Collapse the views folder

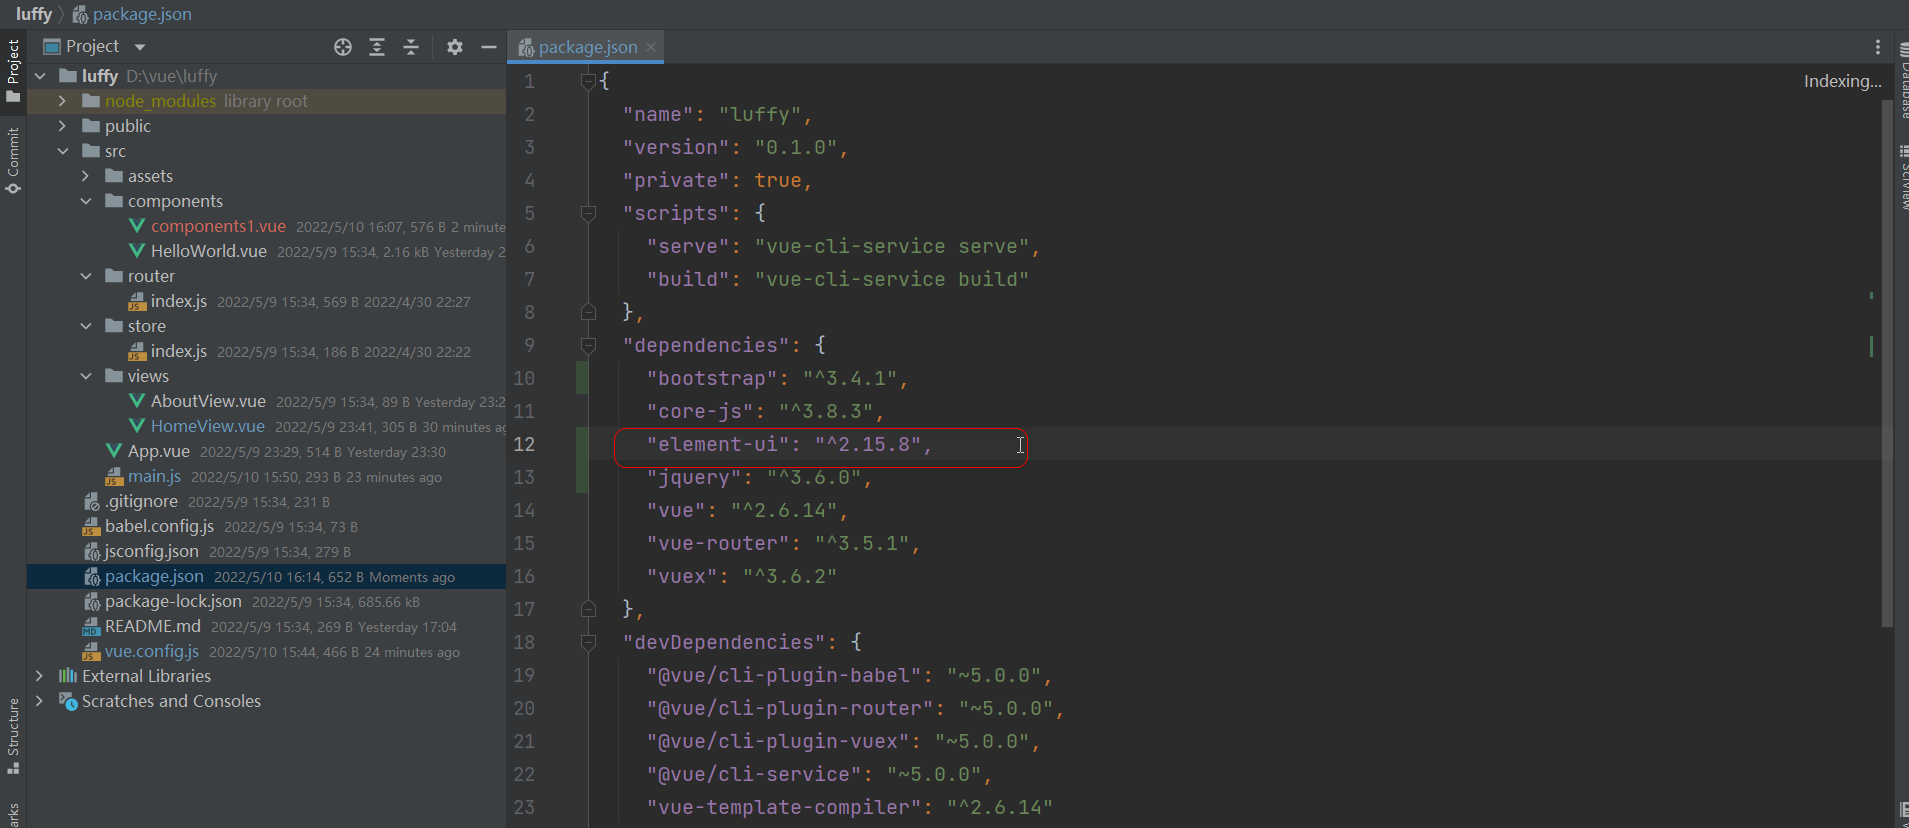point(85,376)
